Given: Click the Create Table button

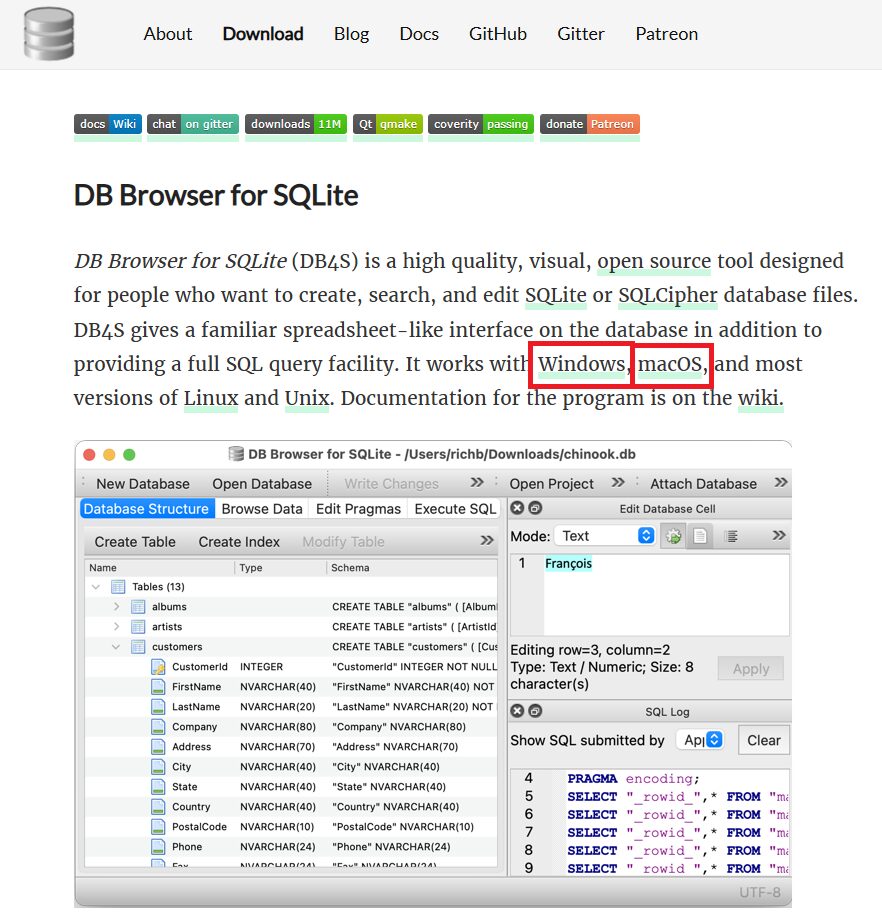Looking at the screenshot, I should coord(135,542).
